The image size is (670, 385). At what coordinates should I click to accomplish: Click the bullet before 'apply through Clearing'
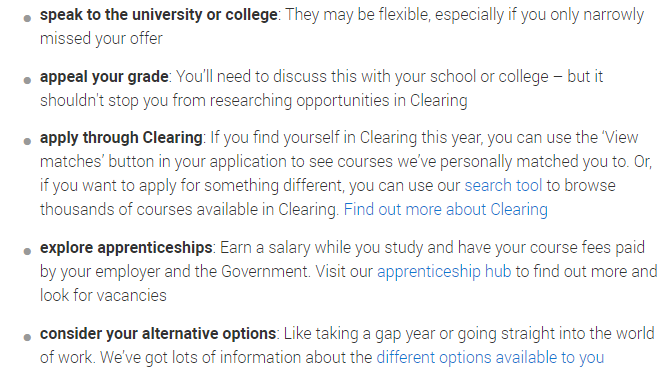coord(27,141)
